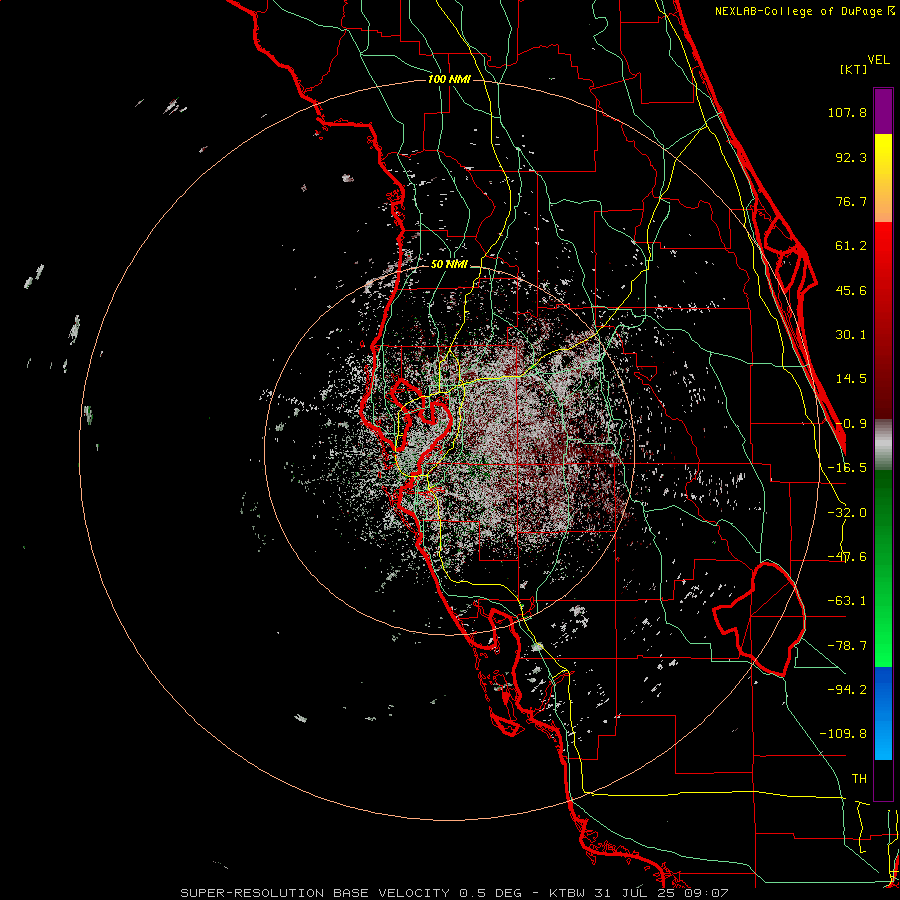This screenshot has width=900, height=900.
Task: Select the -94.2 velocity scale label
Action: pyautogui.click(x=847, y=689)
